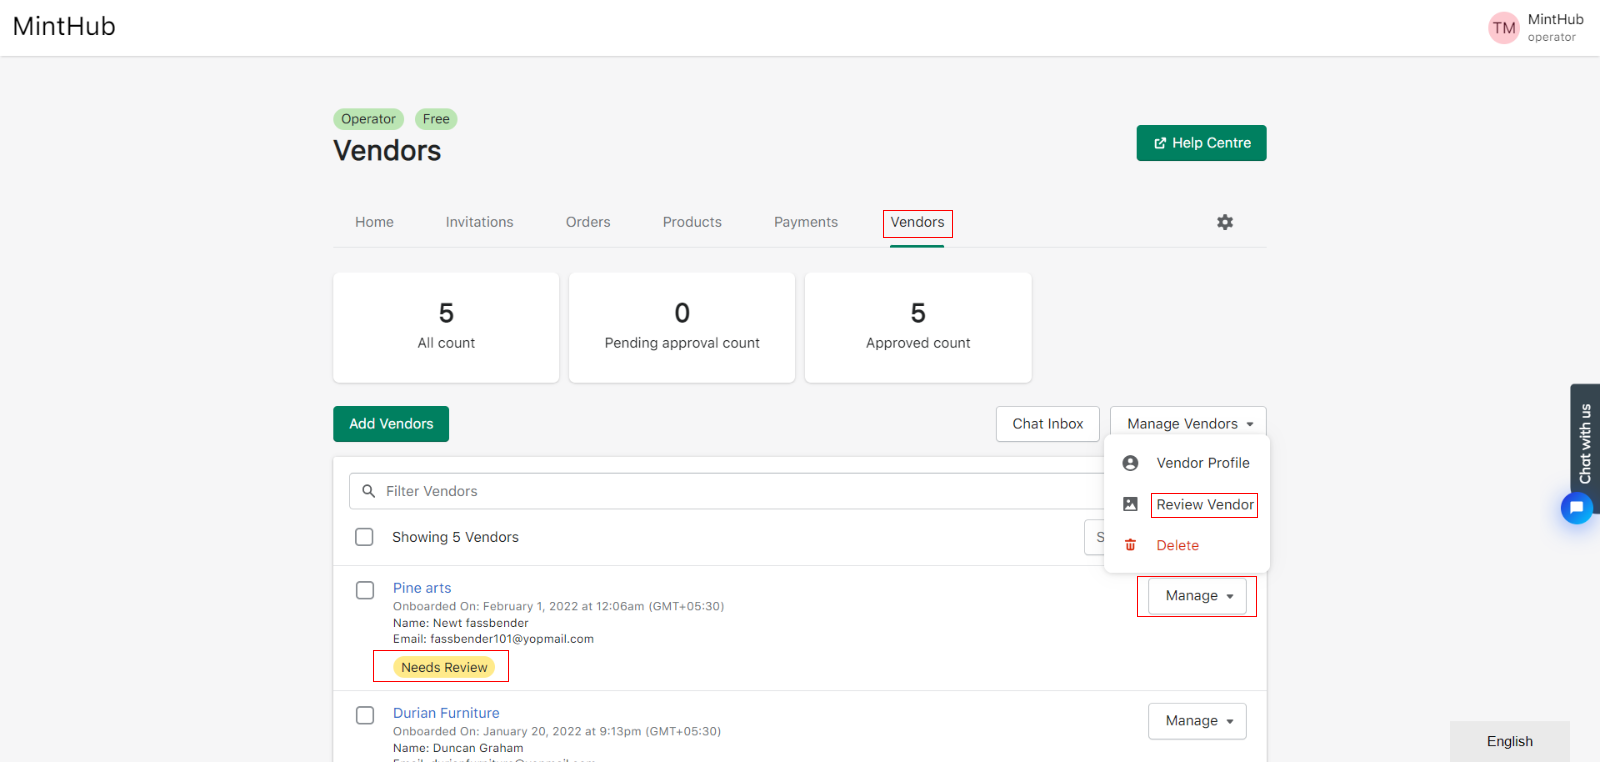The height and width of the screenshot is (762, 1600).
Task: Open the Chat Inbox
Action: (x=1048, y=424)
